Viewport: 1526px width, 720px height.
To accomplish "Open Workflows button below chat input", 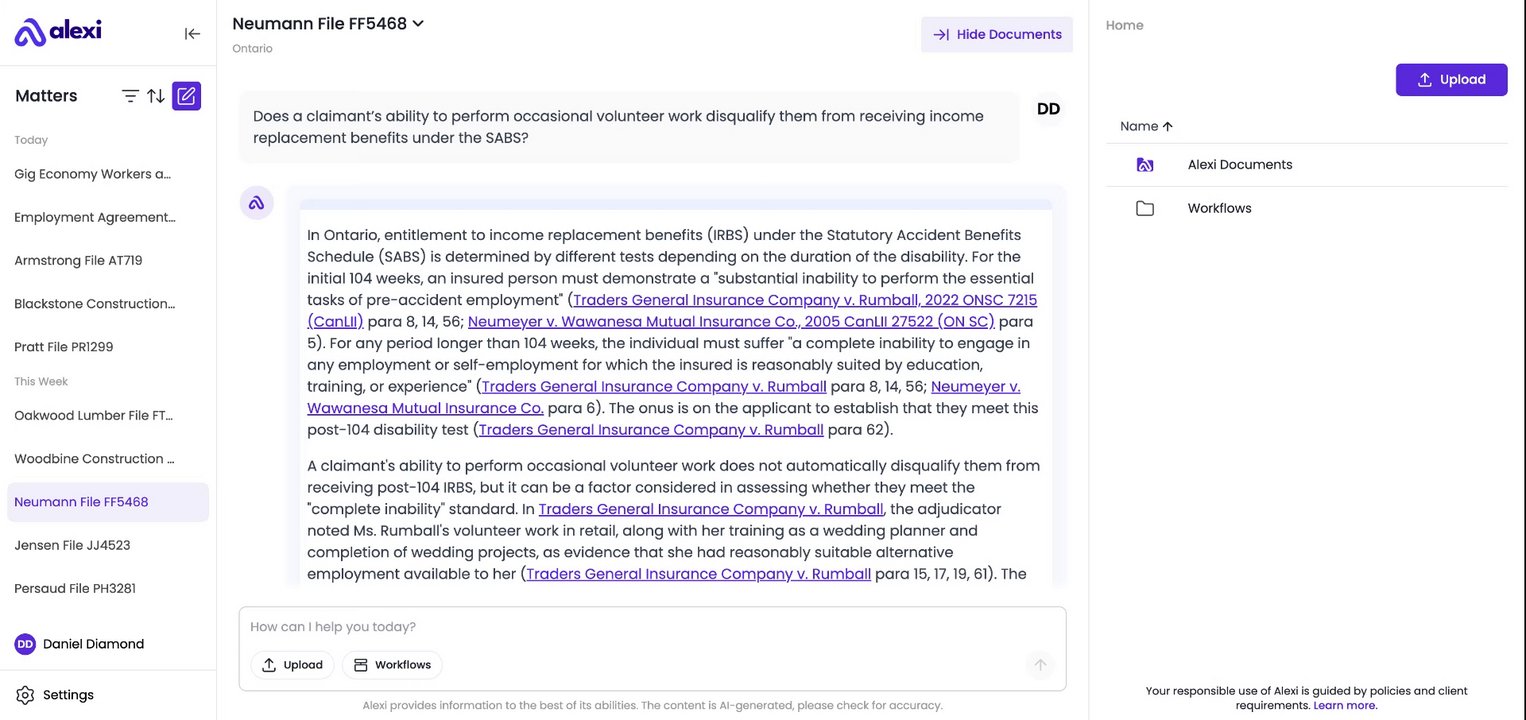I will [x=392, y=665].
